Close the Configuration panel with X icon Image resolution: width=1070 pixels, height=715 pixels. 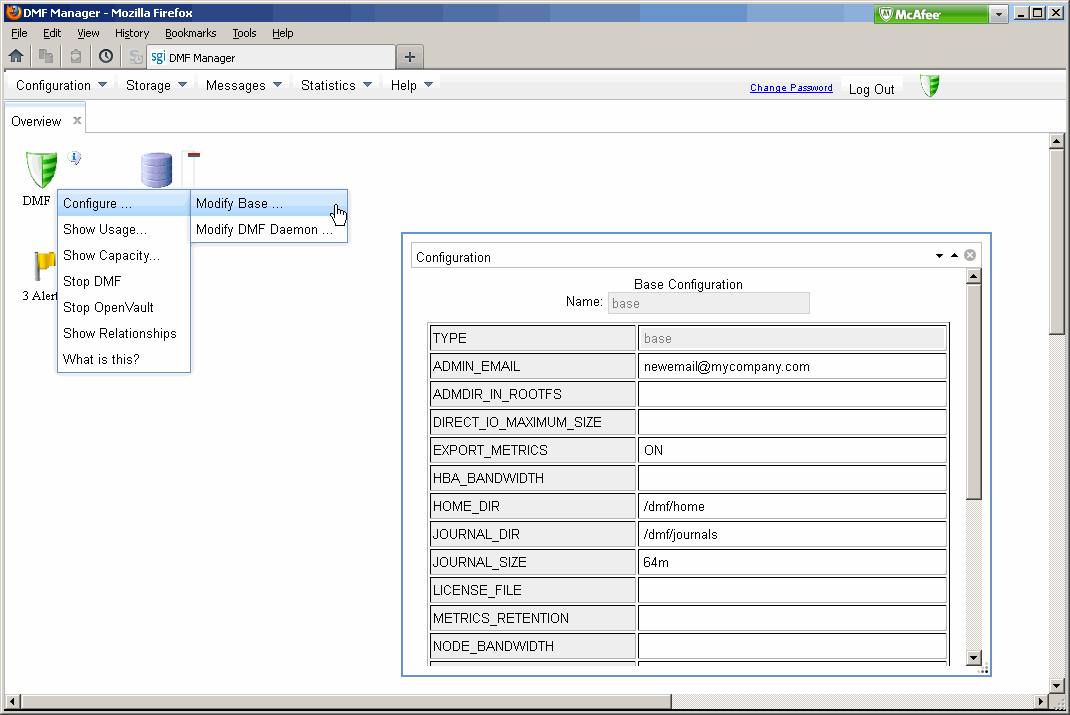(x=970, y=255)
